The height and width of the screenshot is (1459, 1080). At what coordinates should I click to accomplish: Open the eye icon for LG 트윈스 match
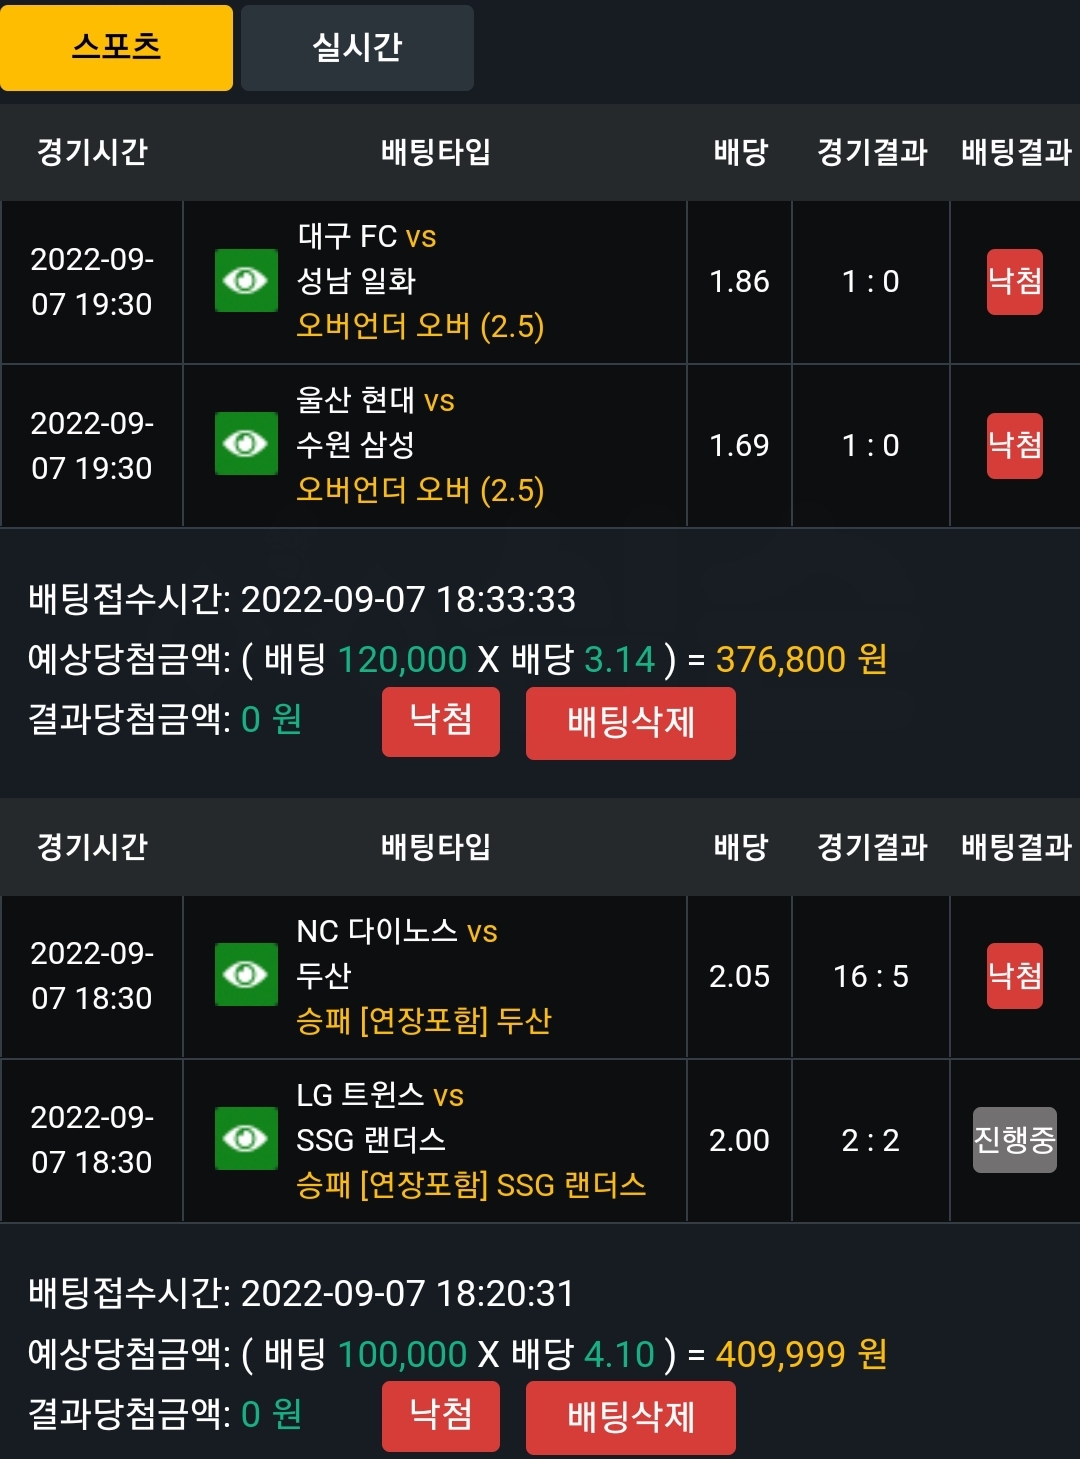point(246,1138)
